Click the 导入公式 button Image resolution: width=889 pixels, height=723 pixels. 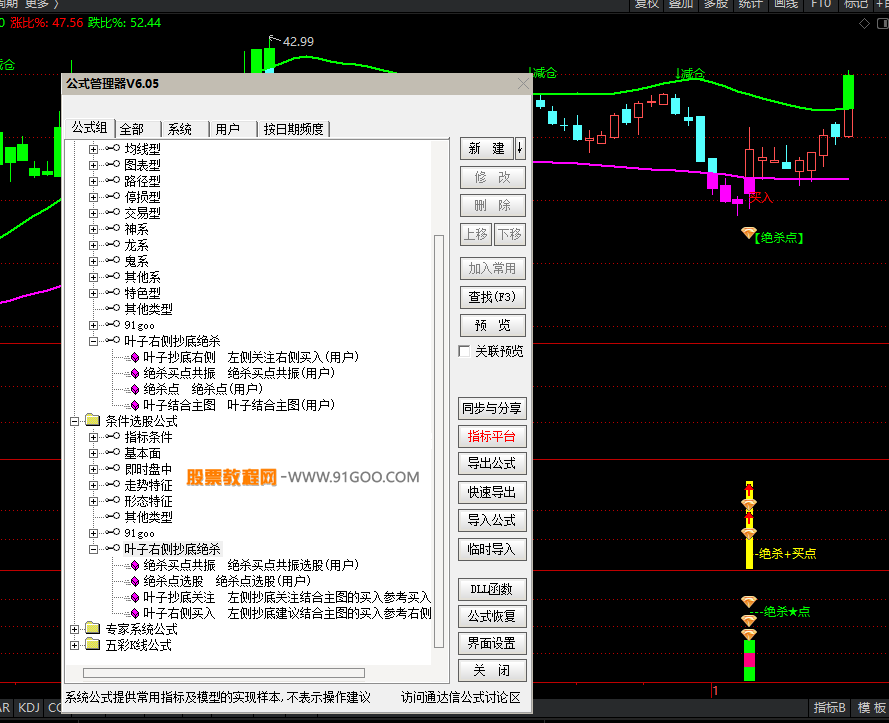[492, 520]
